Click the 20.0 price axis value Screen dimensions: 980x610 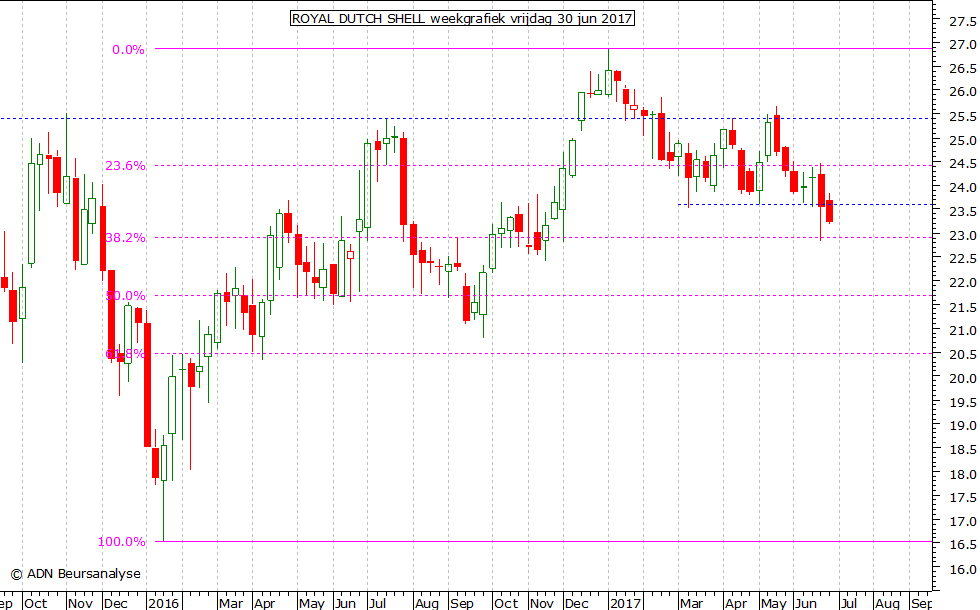(x=962, y=379)
